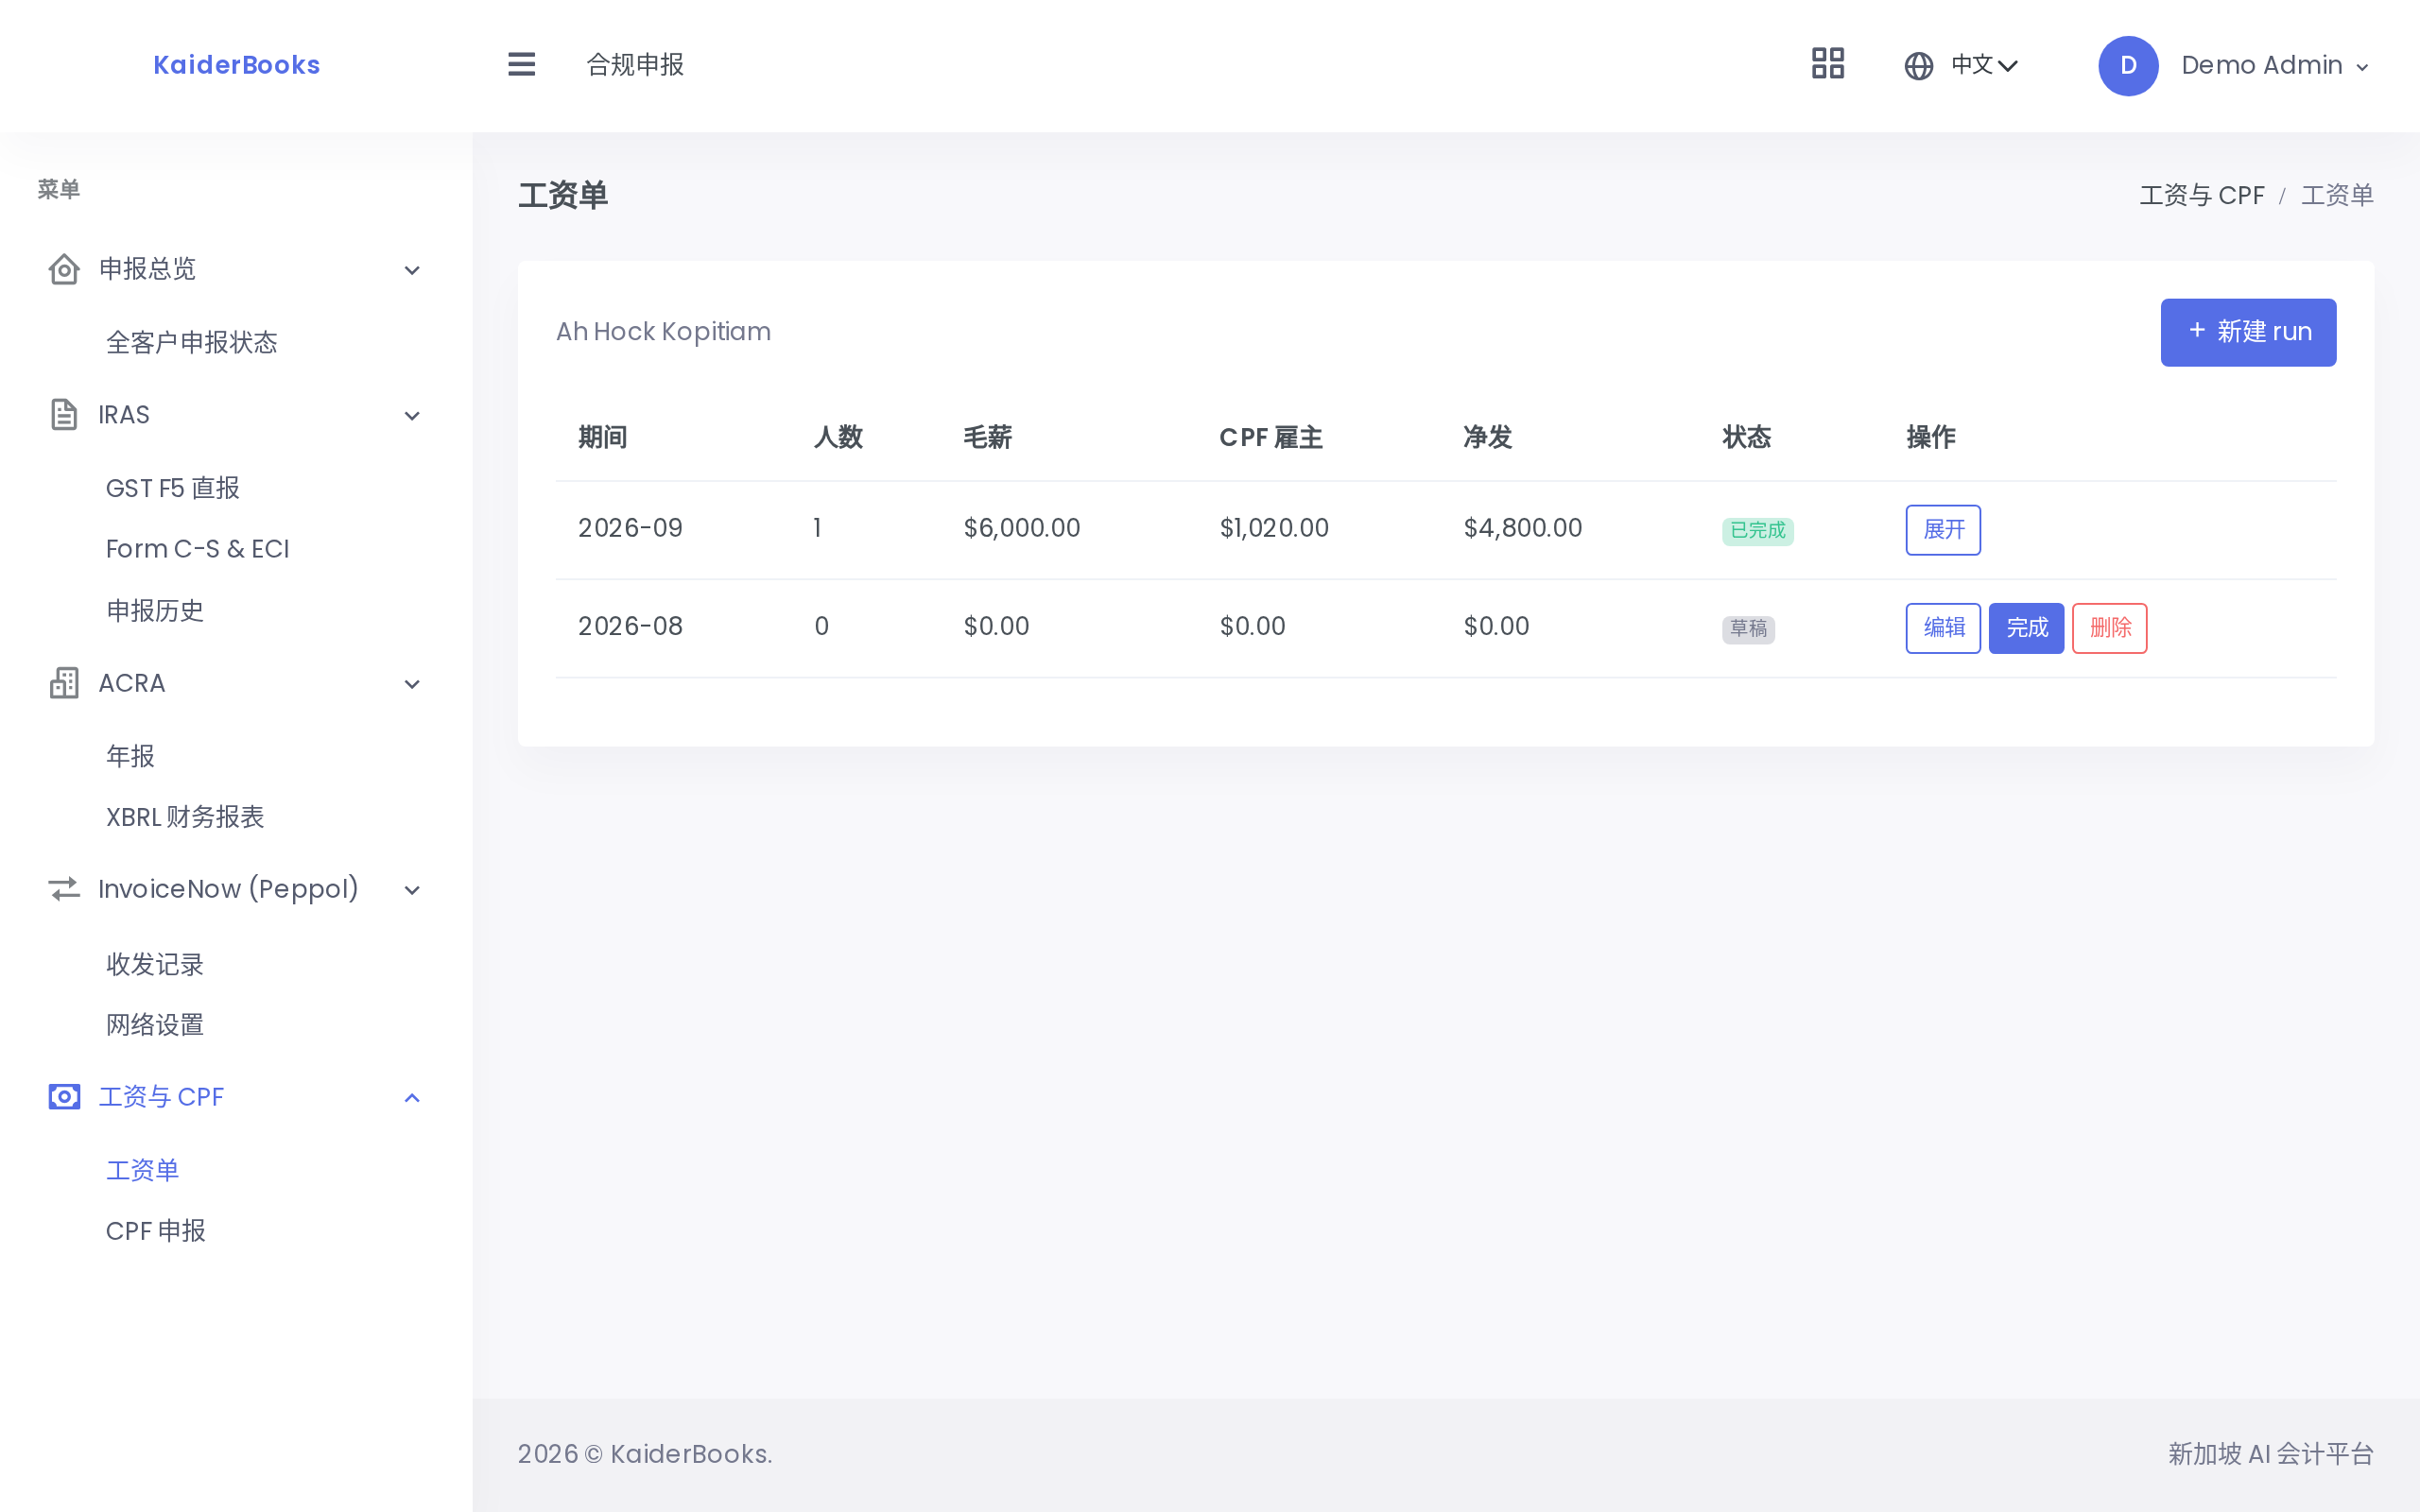This screenshot has height=1512, width=2420.
Task: Click the KaiderBooks logo link
Action: click(x=237, y=65)
